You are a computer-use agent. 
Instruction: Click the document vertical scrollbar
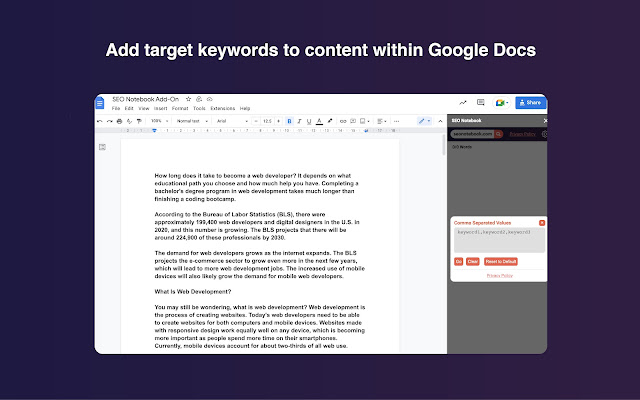pos(444,145)
